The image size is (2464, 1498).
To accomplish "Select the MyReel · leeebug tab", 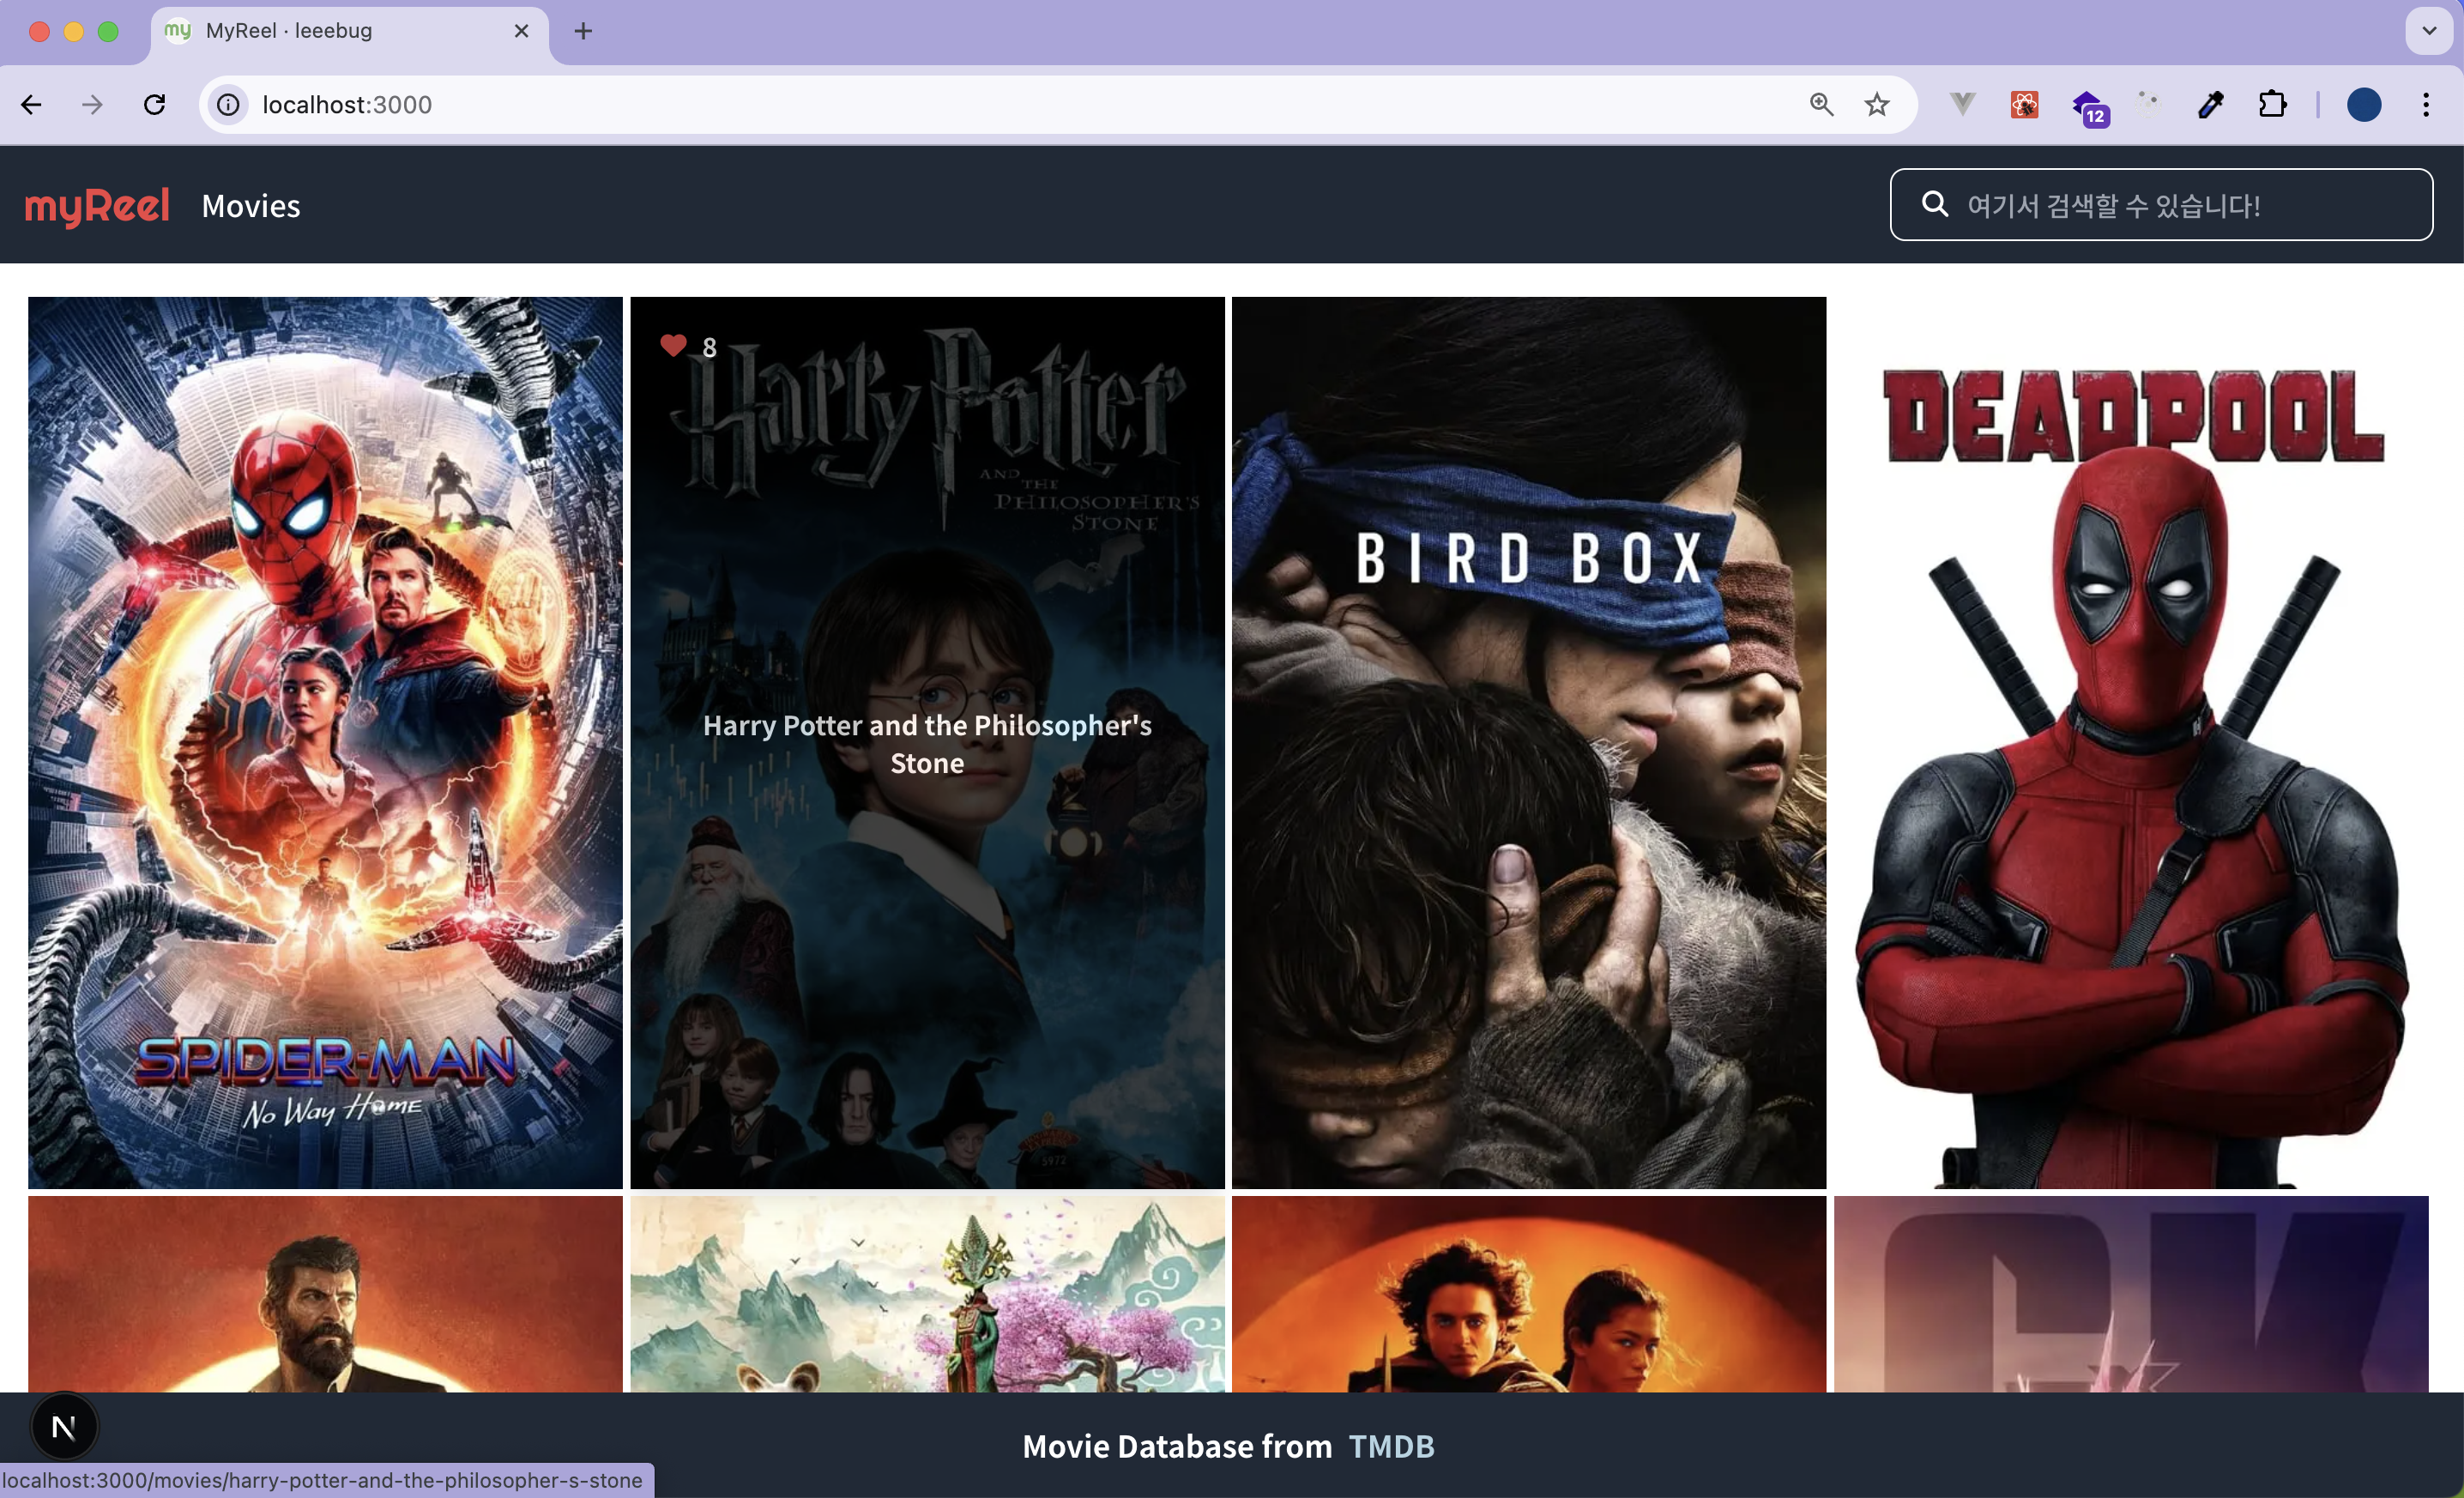I will (349, 33).
